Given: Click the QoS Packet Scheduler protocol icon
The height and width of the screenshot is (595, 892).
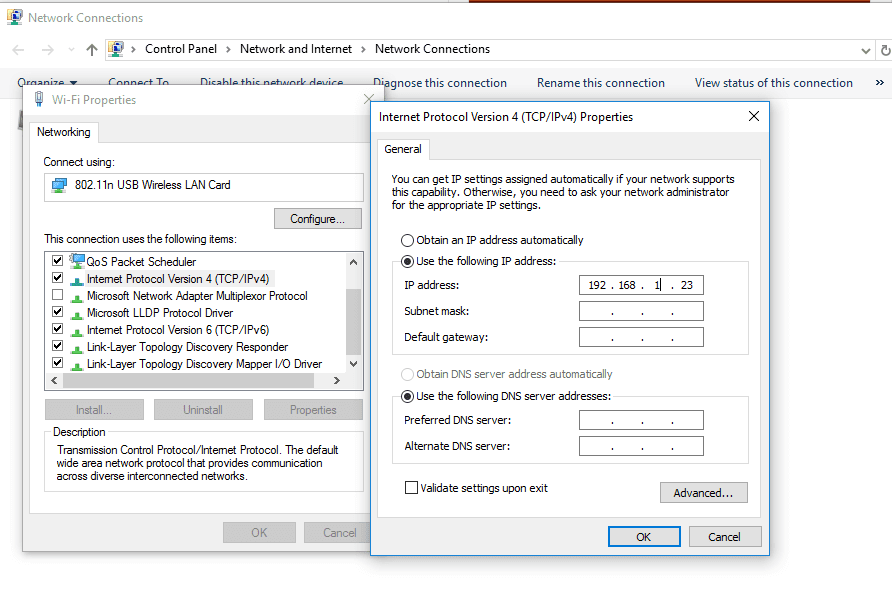Looking at the screenshot, I should [78, 261].
